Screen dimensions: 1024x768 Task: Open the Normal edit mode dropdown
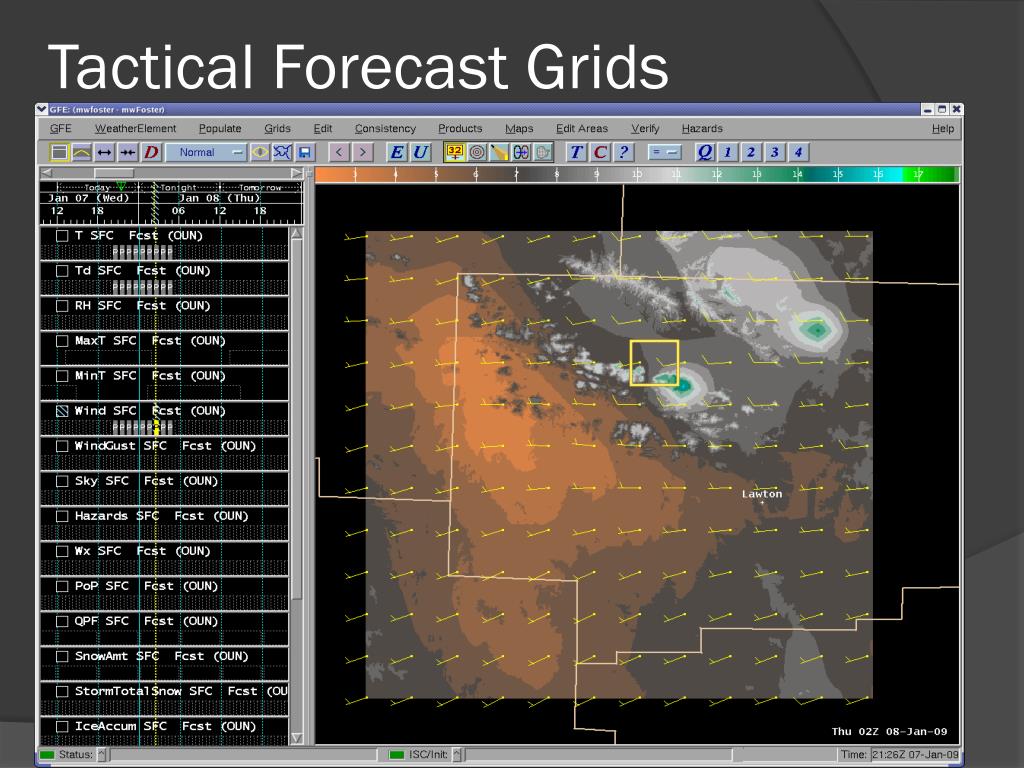pyautogui.click(x=206, y=152)
